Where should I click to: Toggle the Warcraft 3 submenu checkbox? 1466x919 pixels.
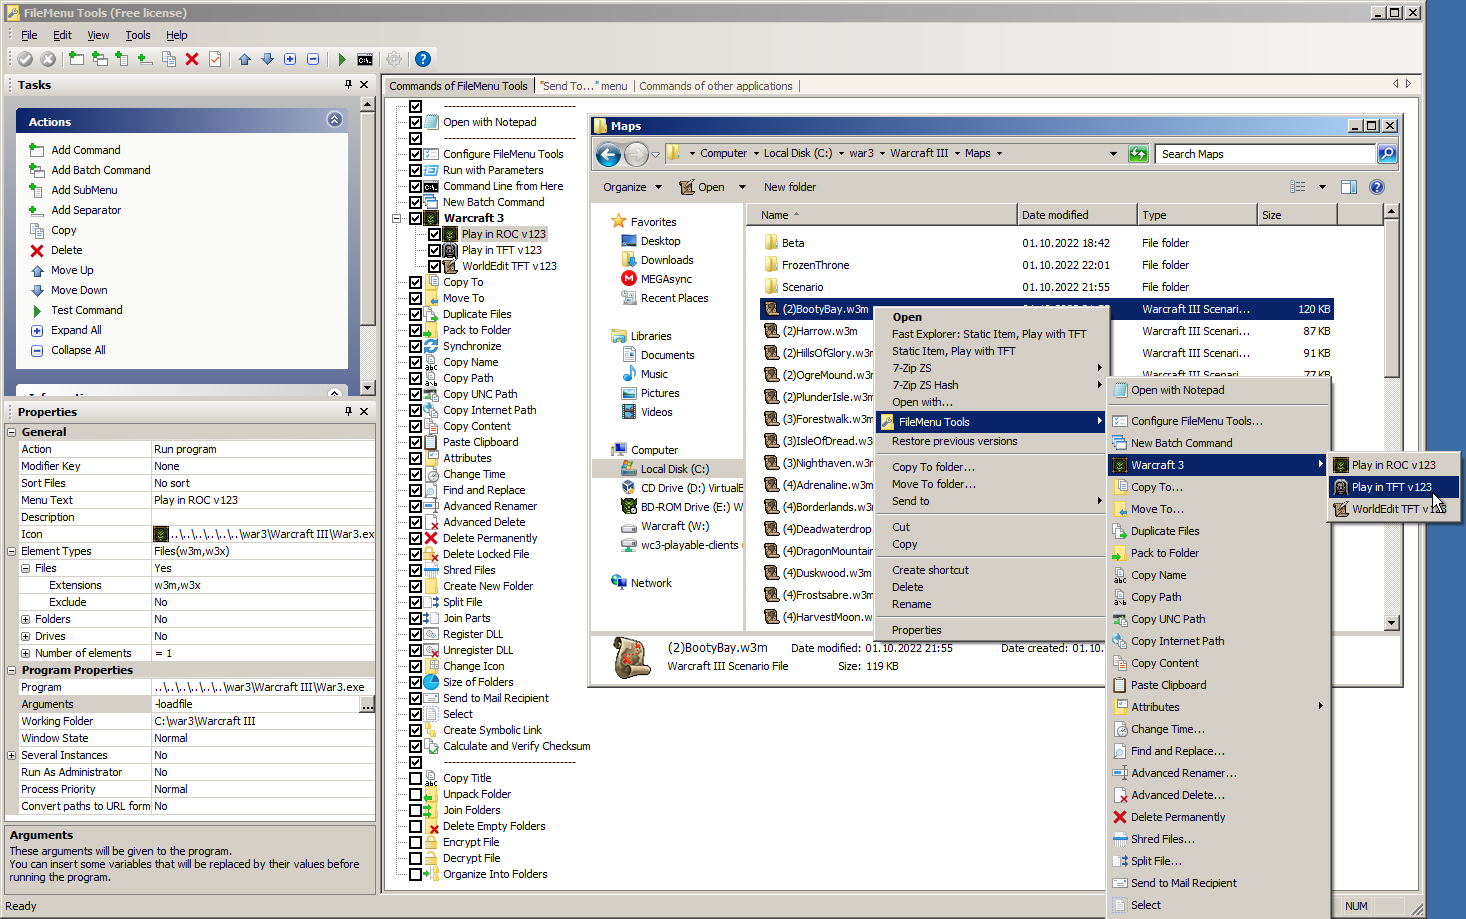(x=415, y=218)
